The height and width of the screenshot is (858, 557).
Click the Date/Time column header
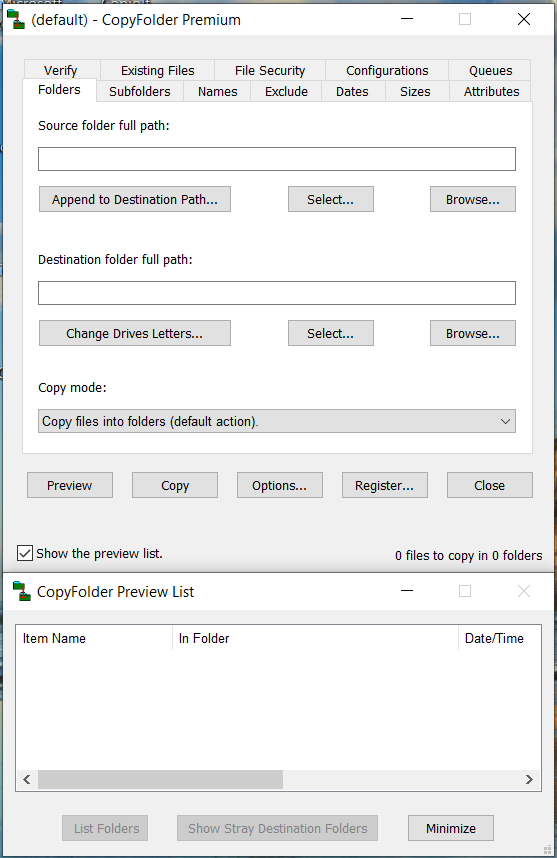coord(500,638)
